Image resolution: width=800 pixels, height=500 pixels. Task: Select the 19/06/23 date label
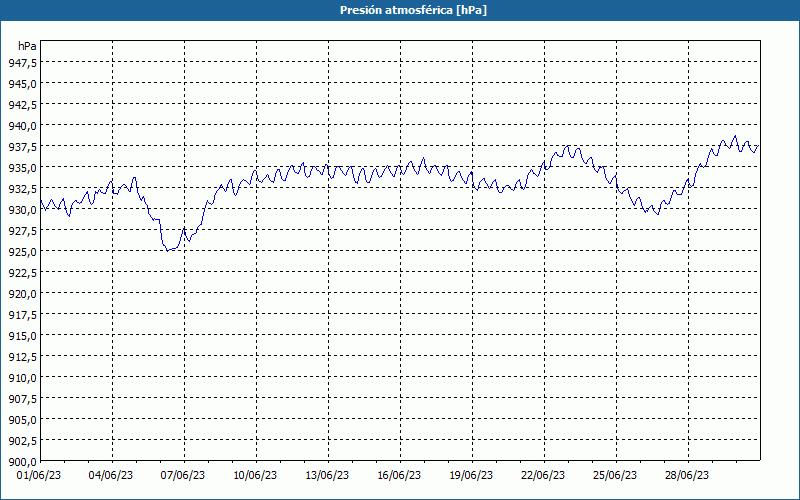[x=471, y=476]
